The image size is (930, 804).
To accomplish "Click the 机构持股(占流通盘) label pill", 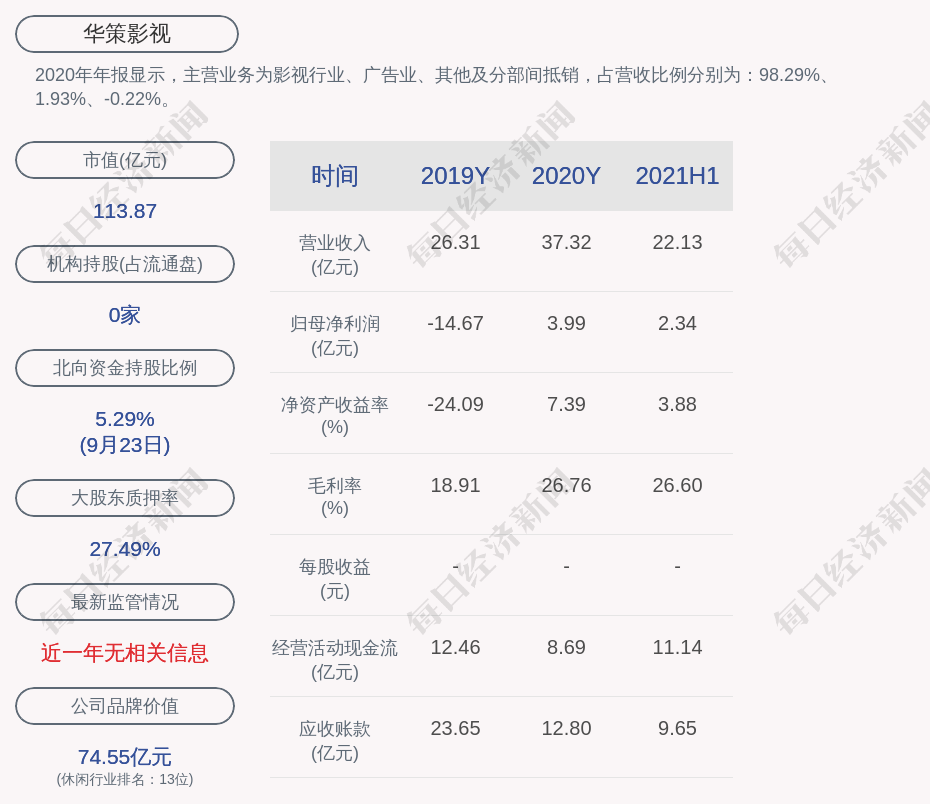I will [x=125, y=264].
